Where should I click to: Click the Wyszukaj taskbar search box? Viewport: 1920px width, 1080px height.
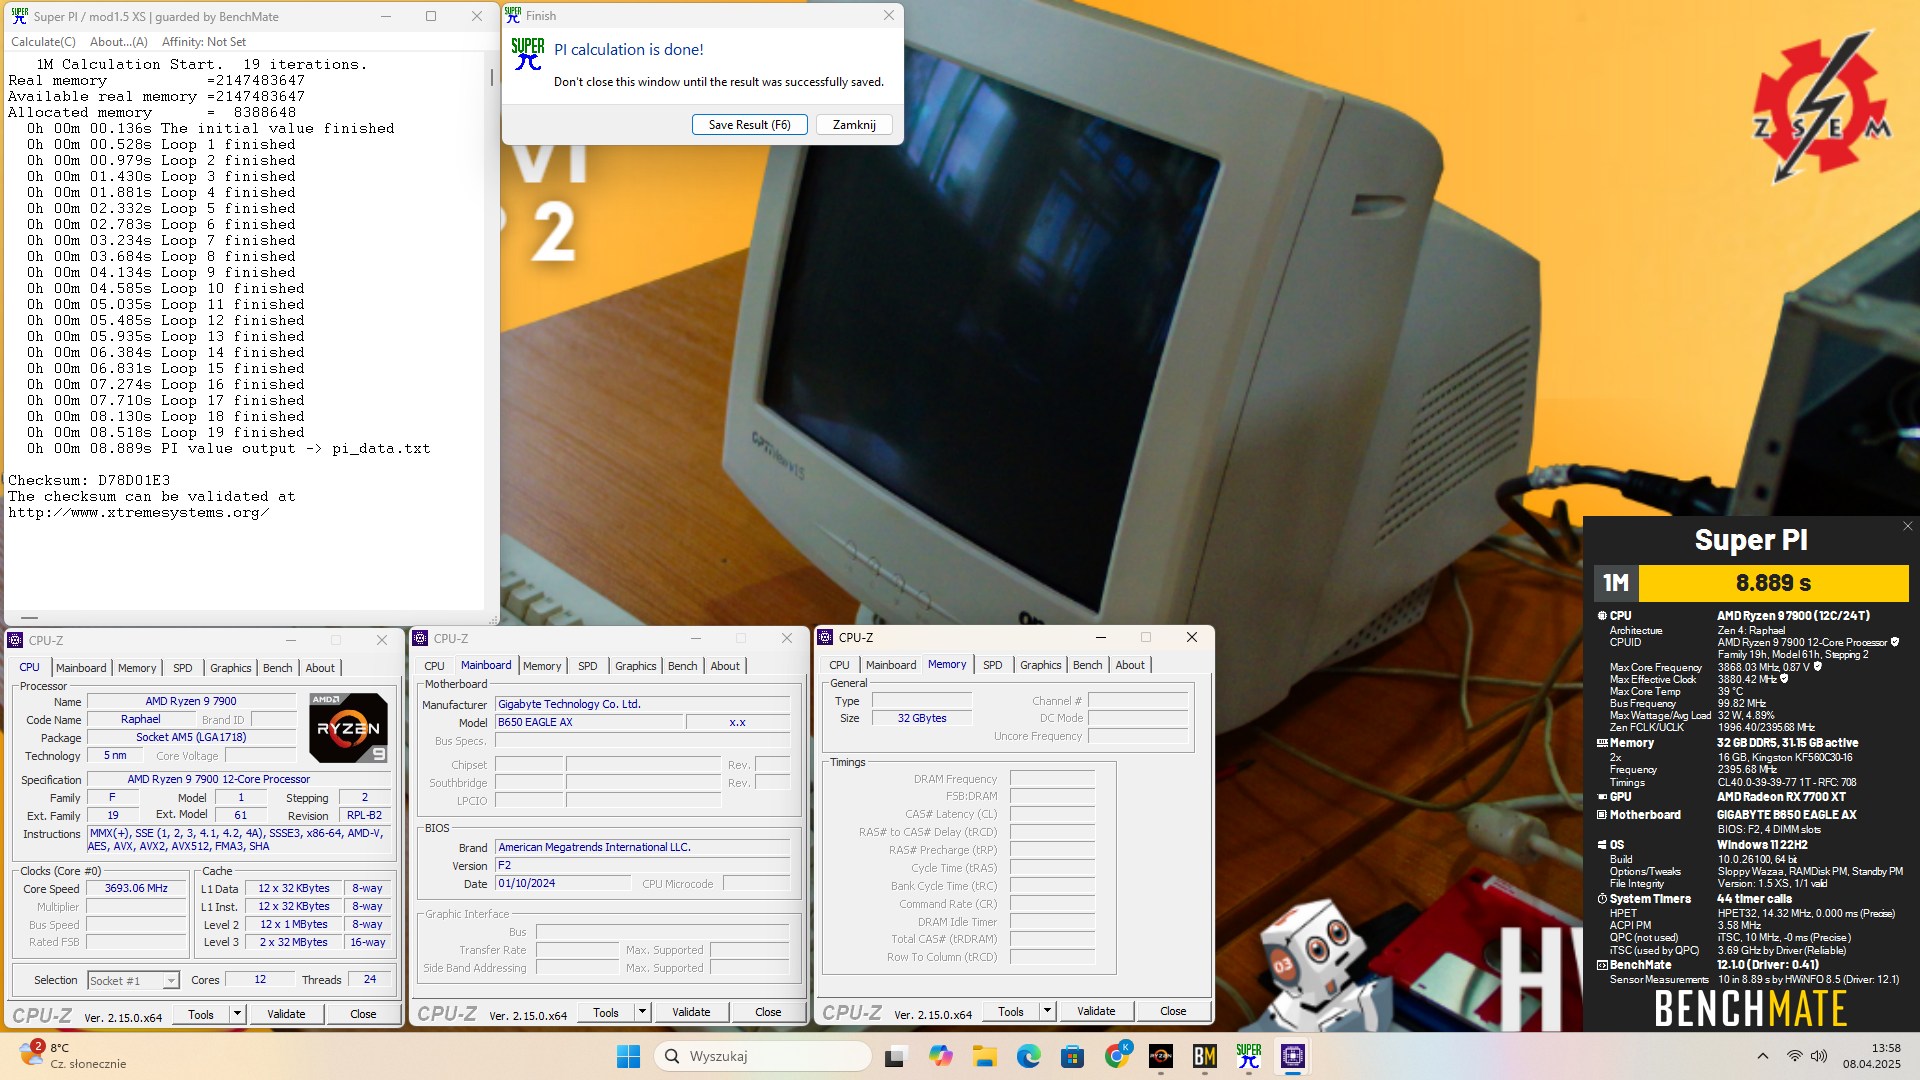(763, 1056)
